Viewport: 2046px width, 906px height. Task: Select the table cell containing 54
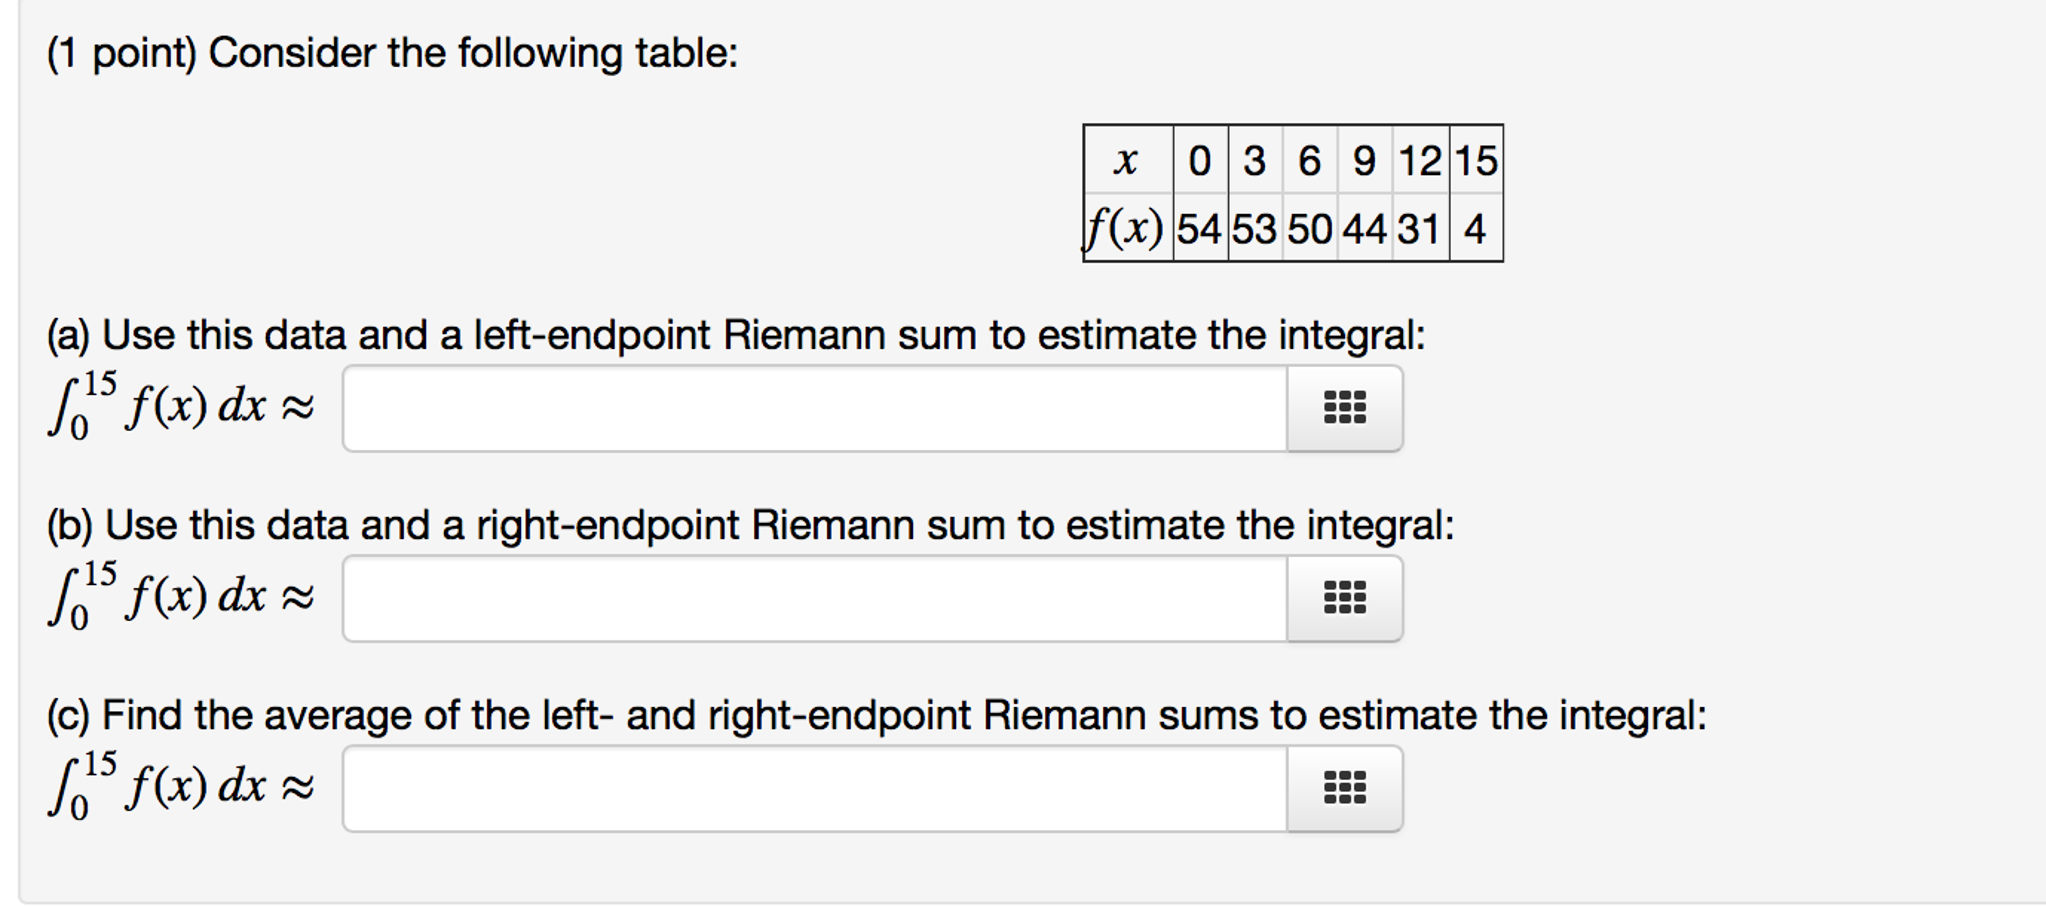tap(1202, 228)
